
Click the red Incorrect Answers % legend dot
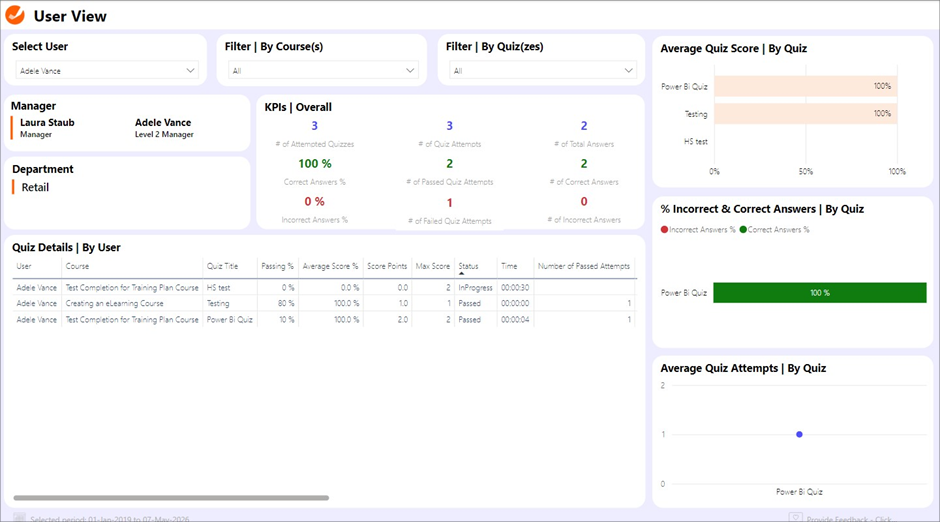click(x=665, y=230)
